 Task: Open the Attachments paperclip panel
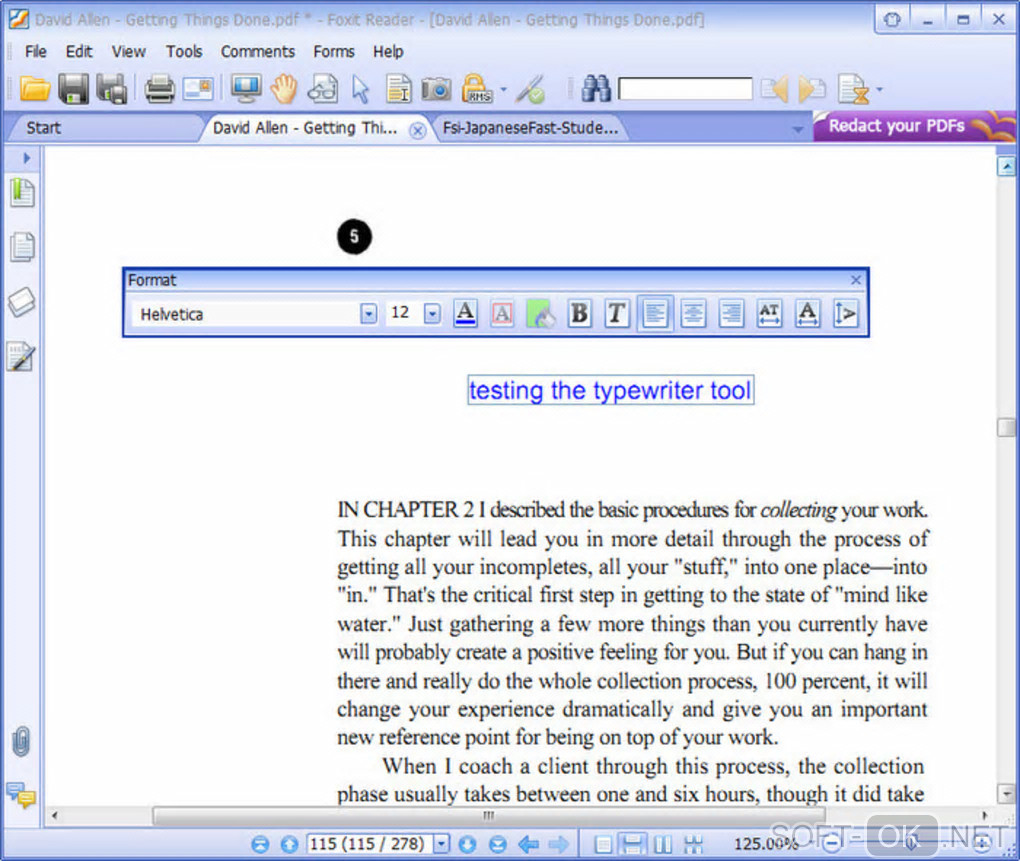[x=21, y=742]
